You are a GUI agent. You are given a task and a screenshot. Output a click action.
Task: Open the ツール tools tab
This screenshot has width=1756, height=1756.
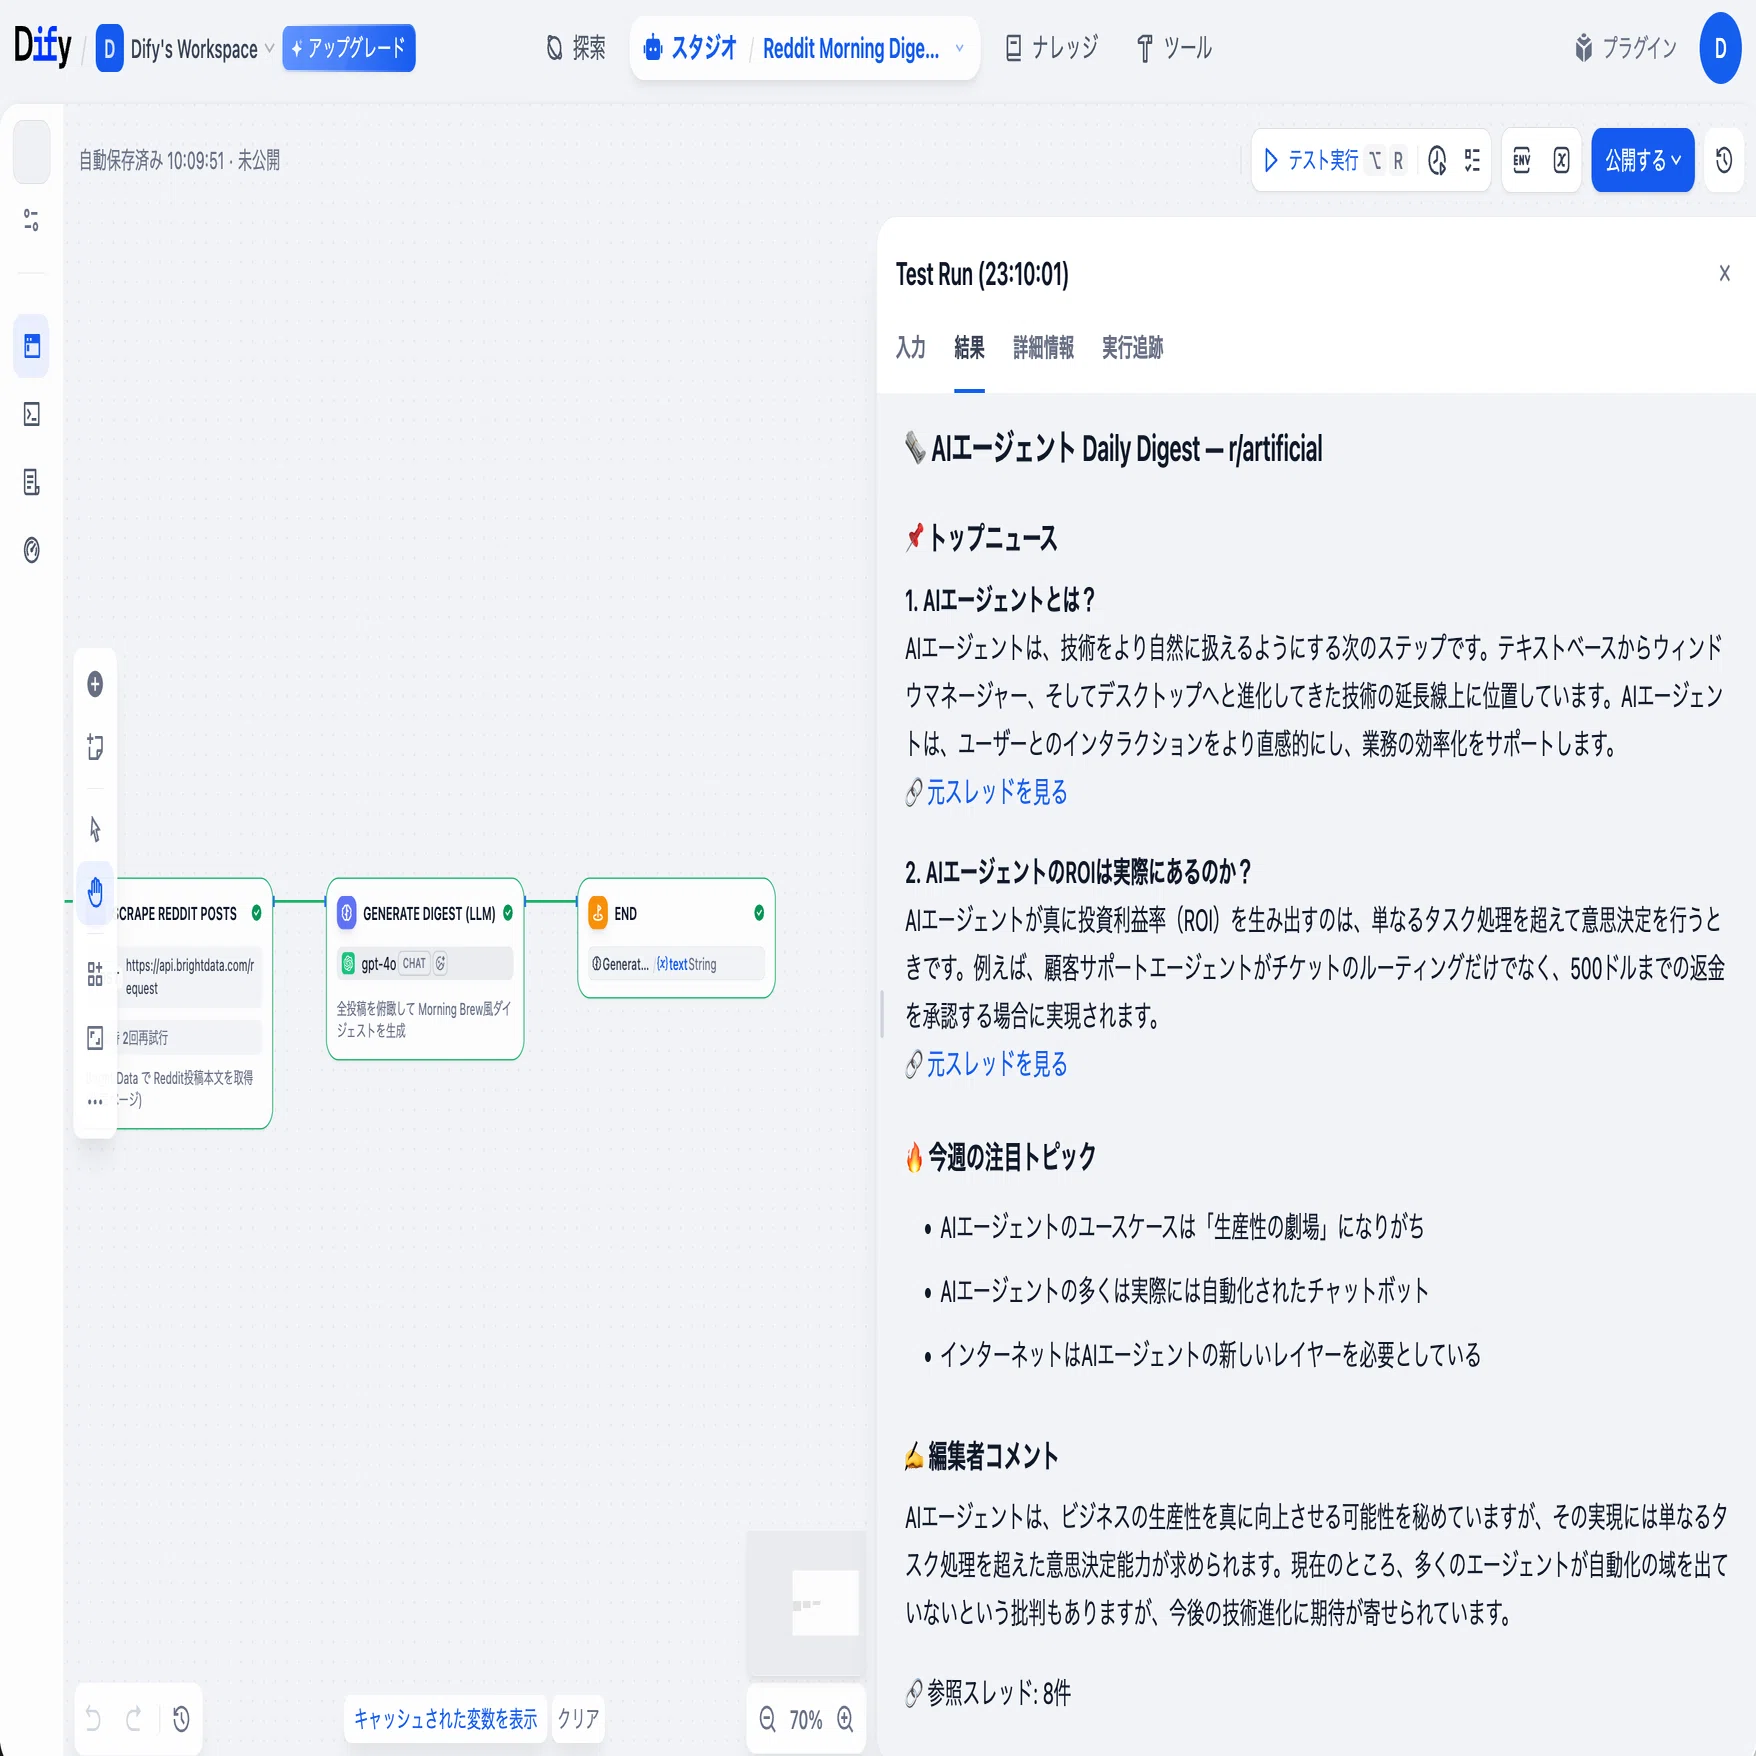1174,48
